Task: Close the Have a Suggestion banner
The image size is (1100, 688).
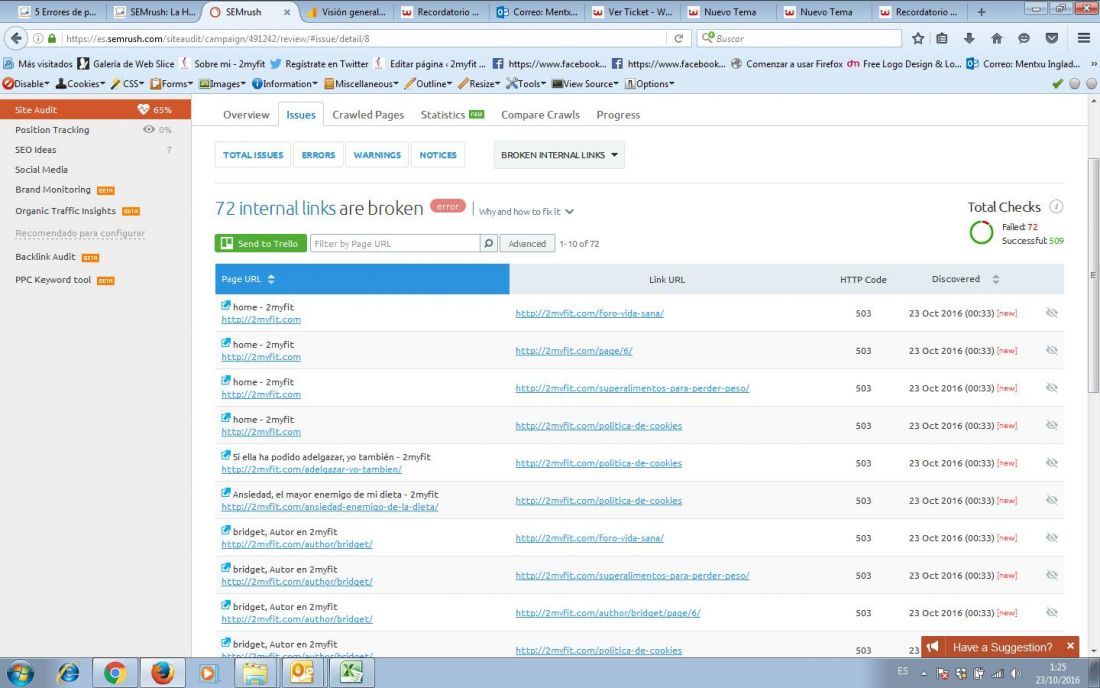Action: [x=1070, y=646]
